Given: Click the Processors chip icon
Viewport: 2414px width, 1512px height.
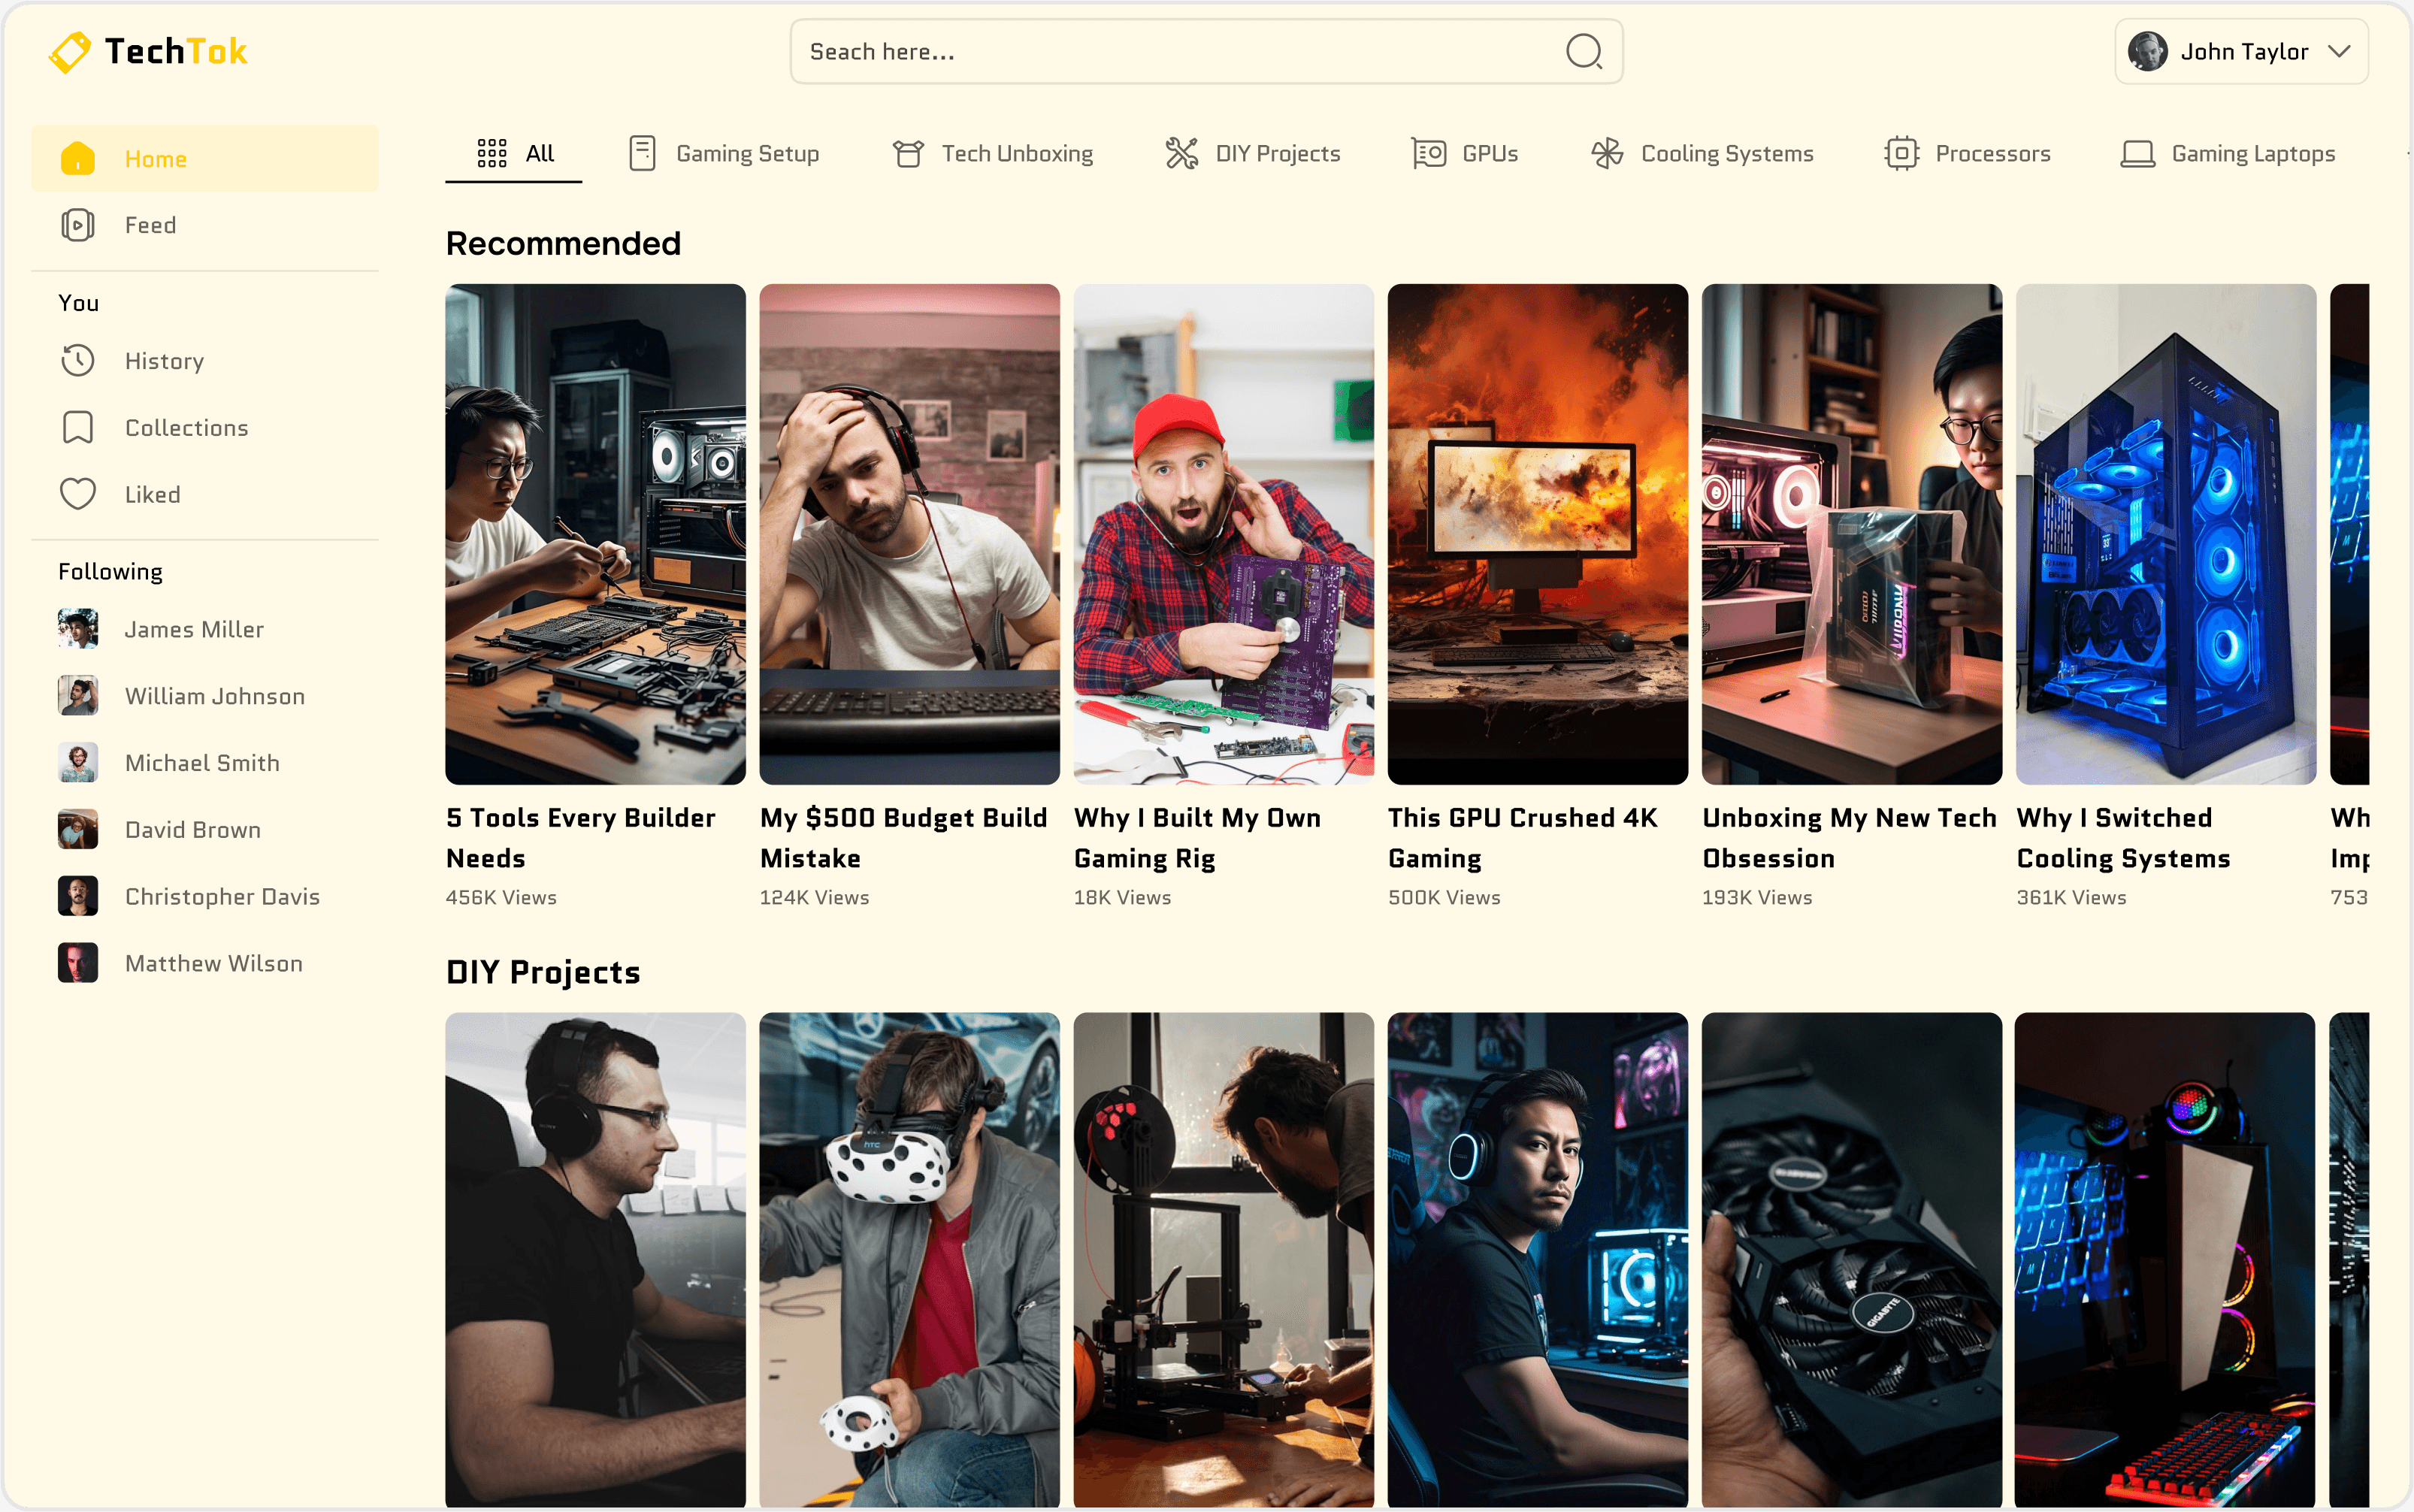Looking at the screenshot, I should (1901, 153).
